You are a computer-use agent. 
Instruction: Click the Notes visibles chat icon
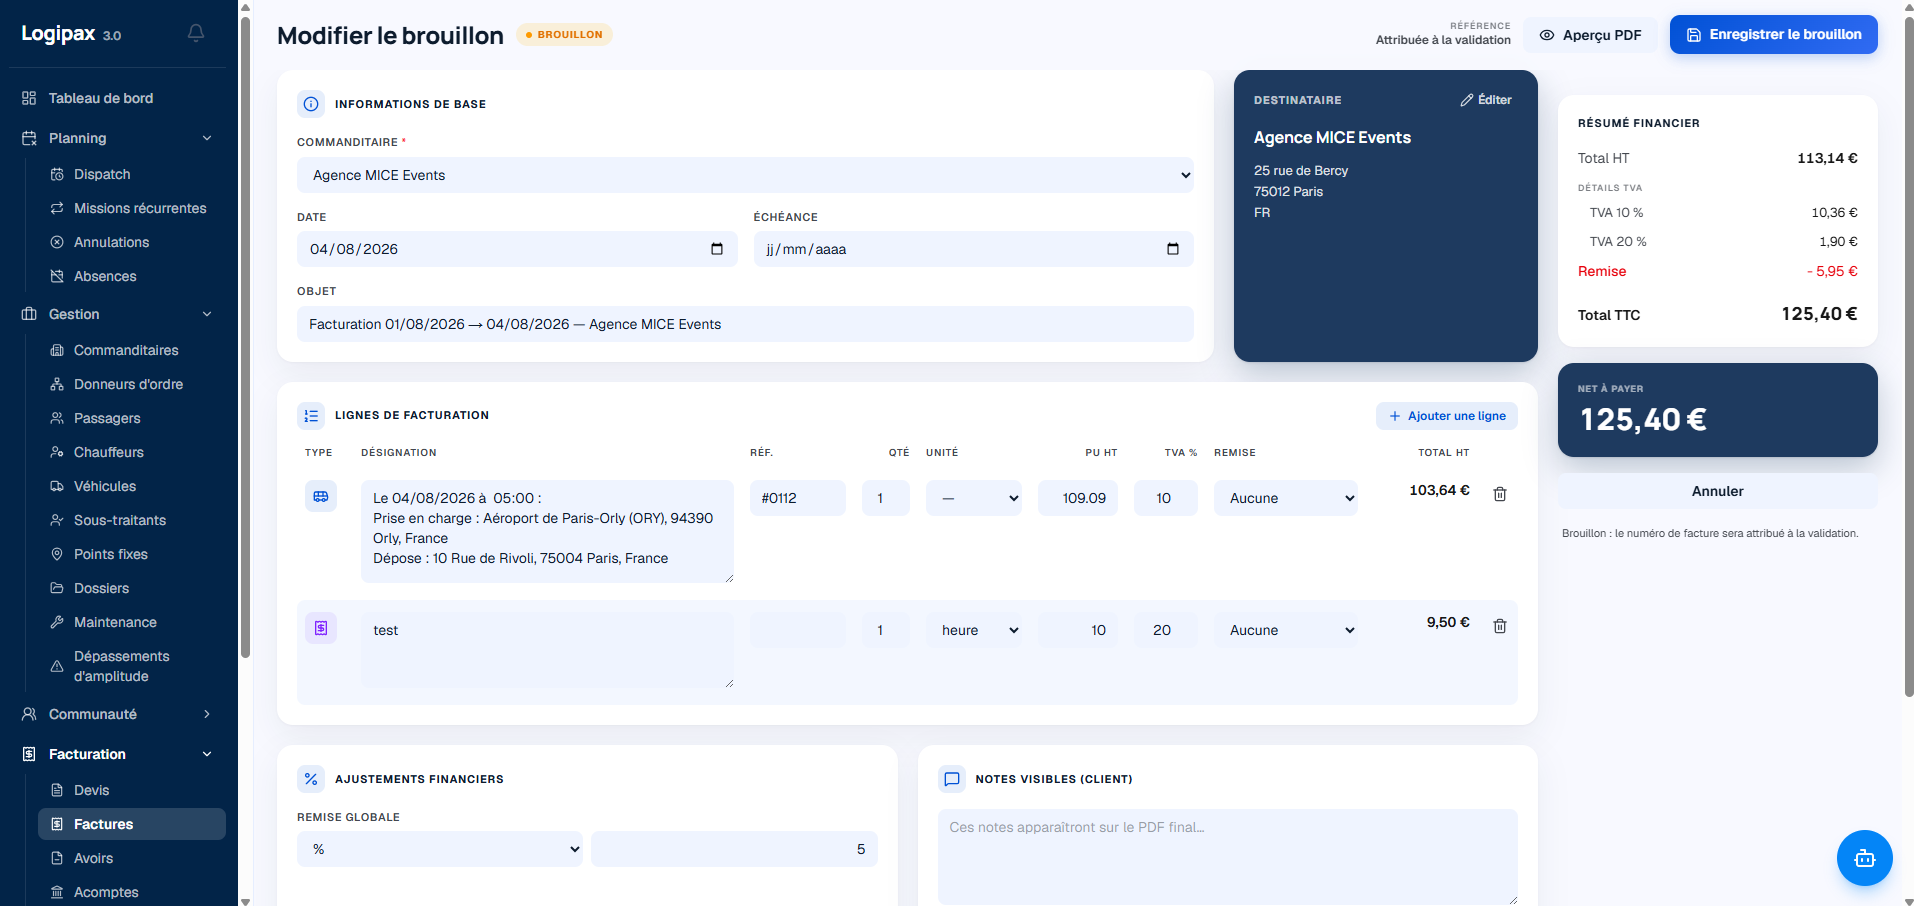[952, 779]
